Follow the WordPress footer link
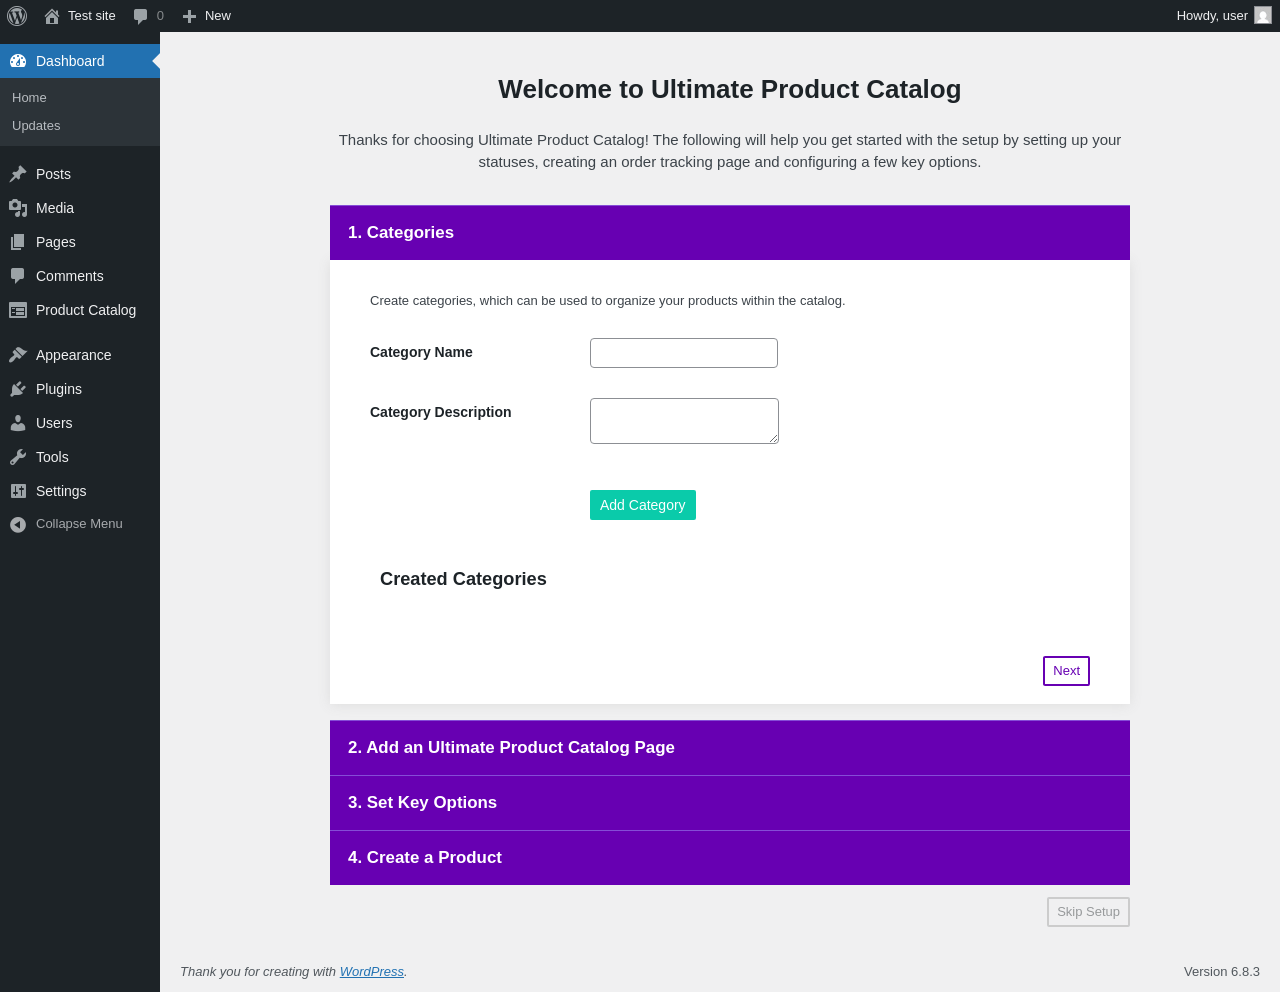The width and height of the screenshot is (1280, 992). pyautogui.click(x=371, y=972)
